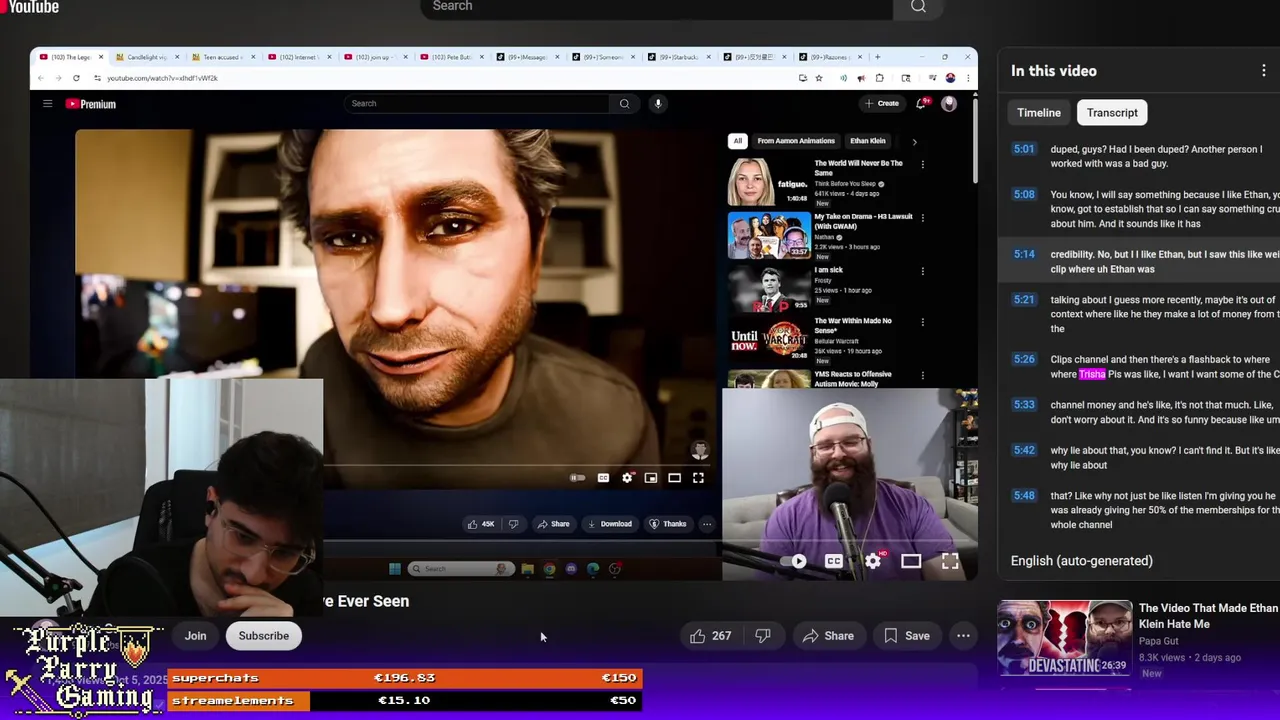Click the Download button under the embedded video
This screenshot has width=1280, height=720.
(x=610, y=524)
